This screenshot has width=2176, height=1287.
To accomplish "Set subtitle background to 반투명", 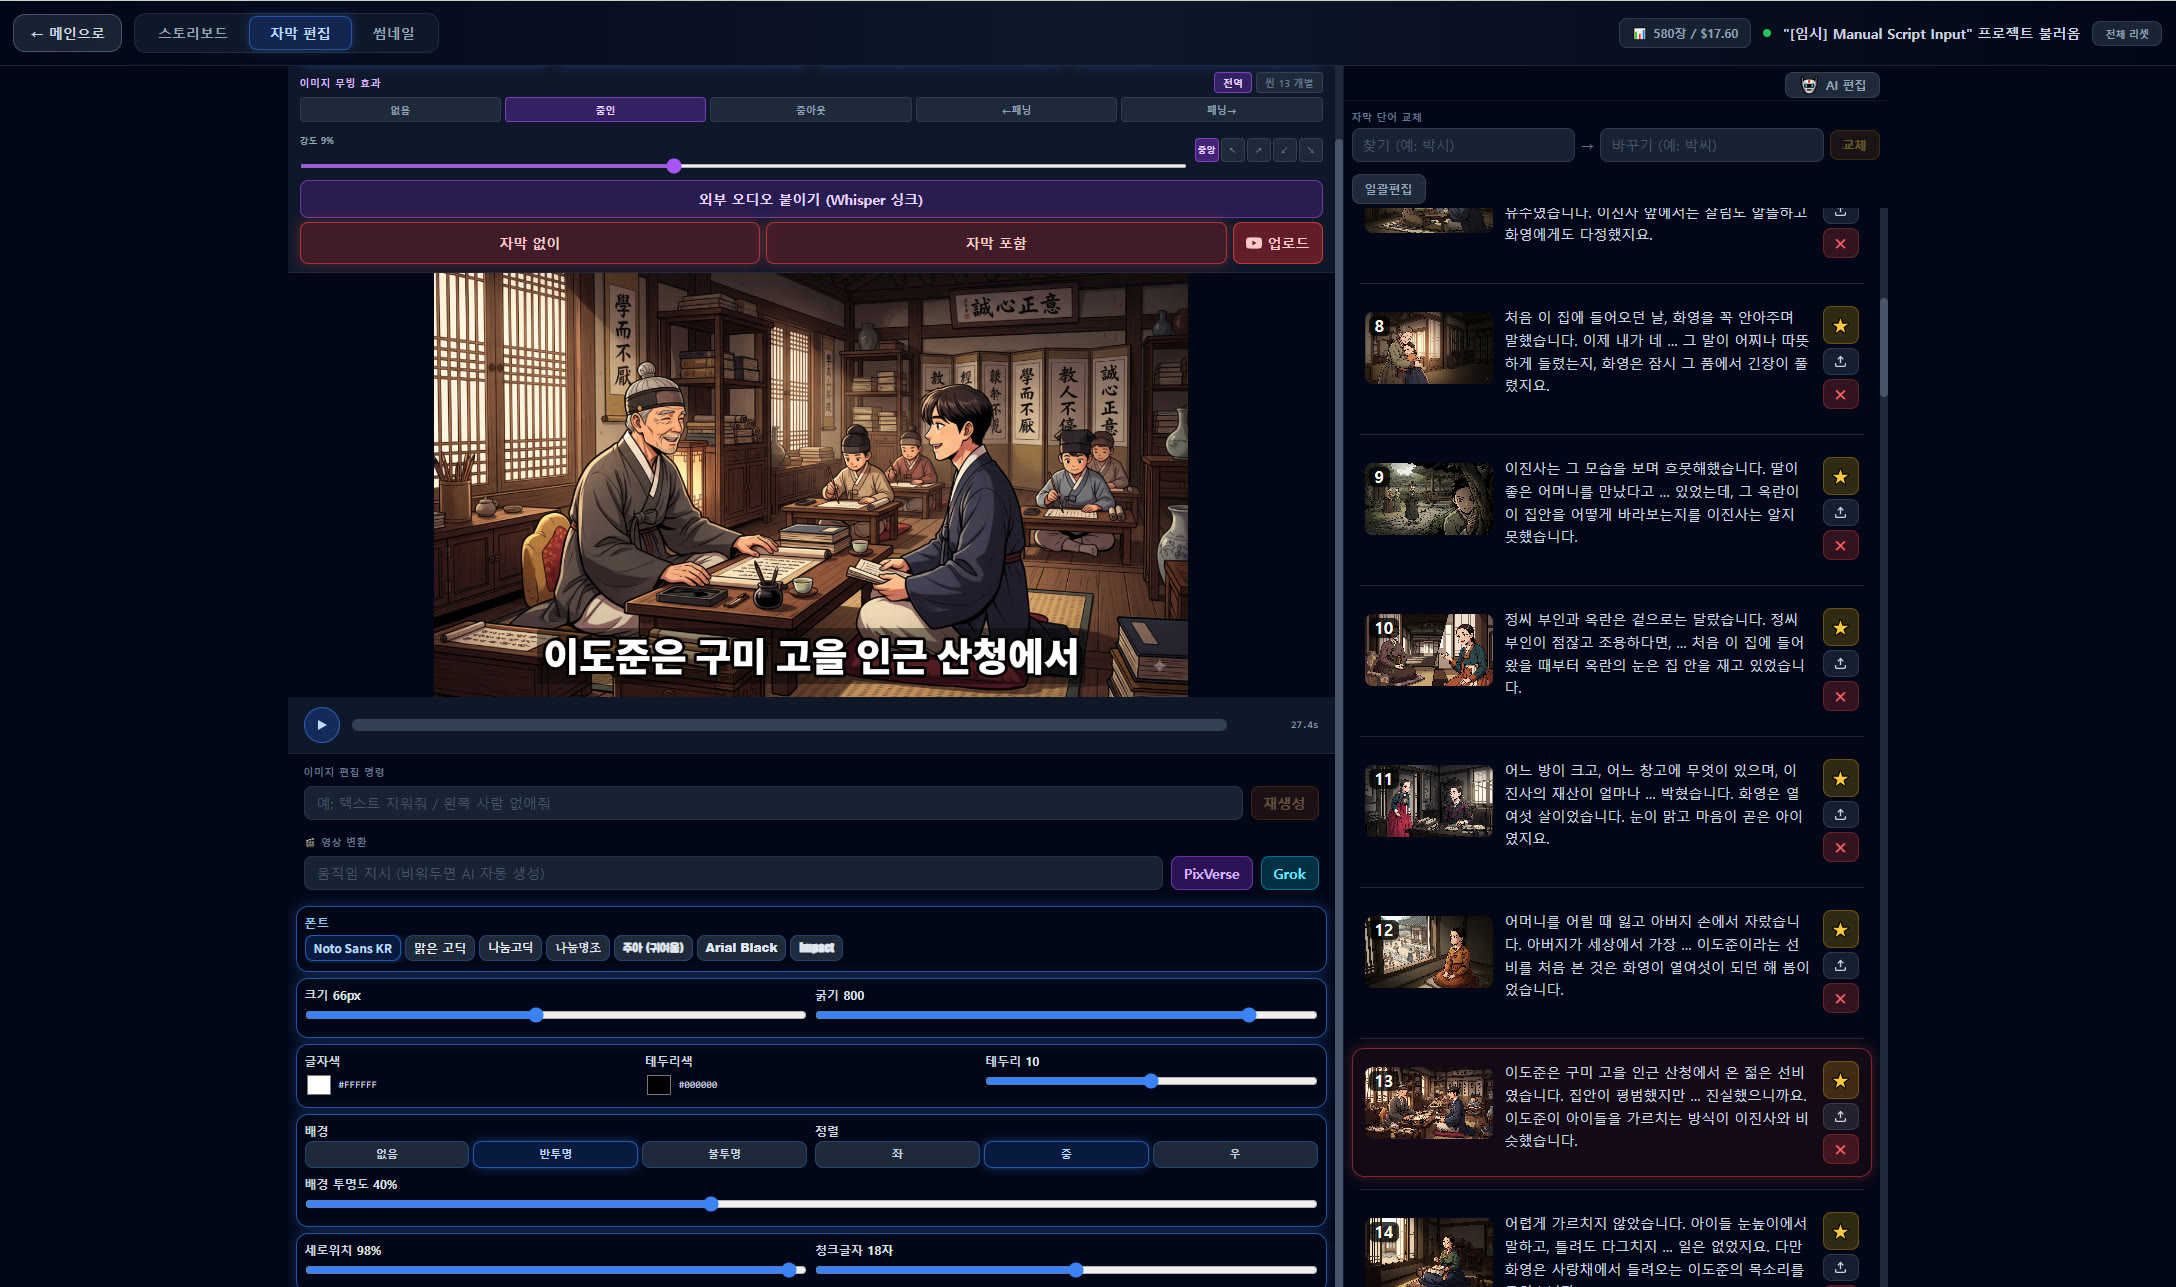I will 555,1154.
